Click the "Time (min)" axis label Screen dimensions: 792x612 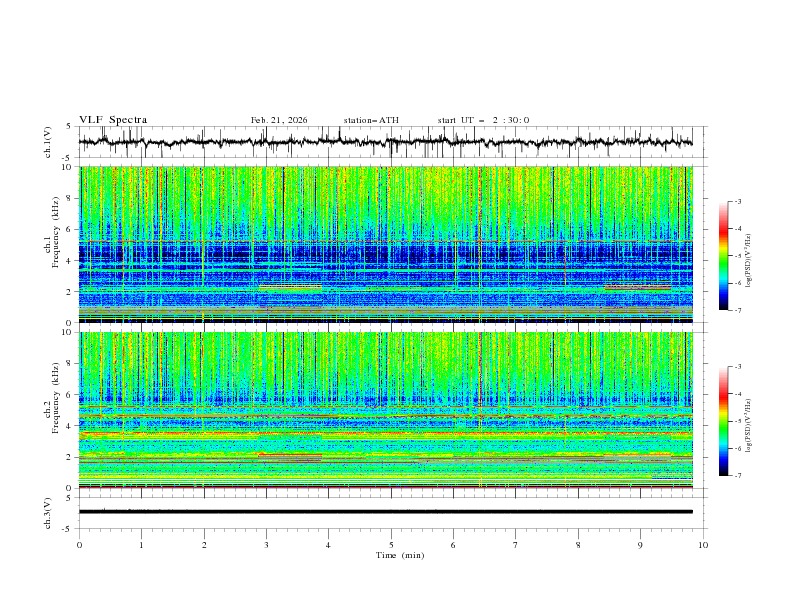point(400,555)
